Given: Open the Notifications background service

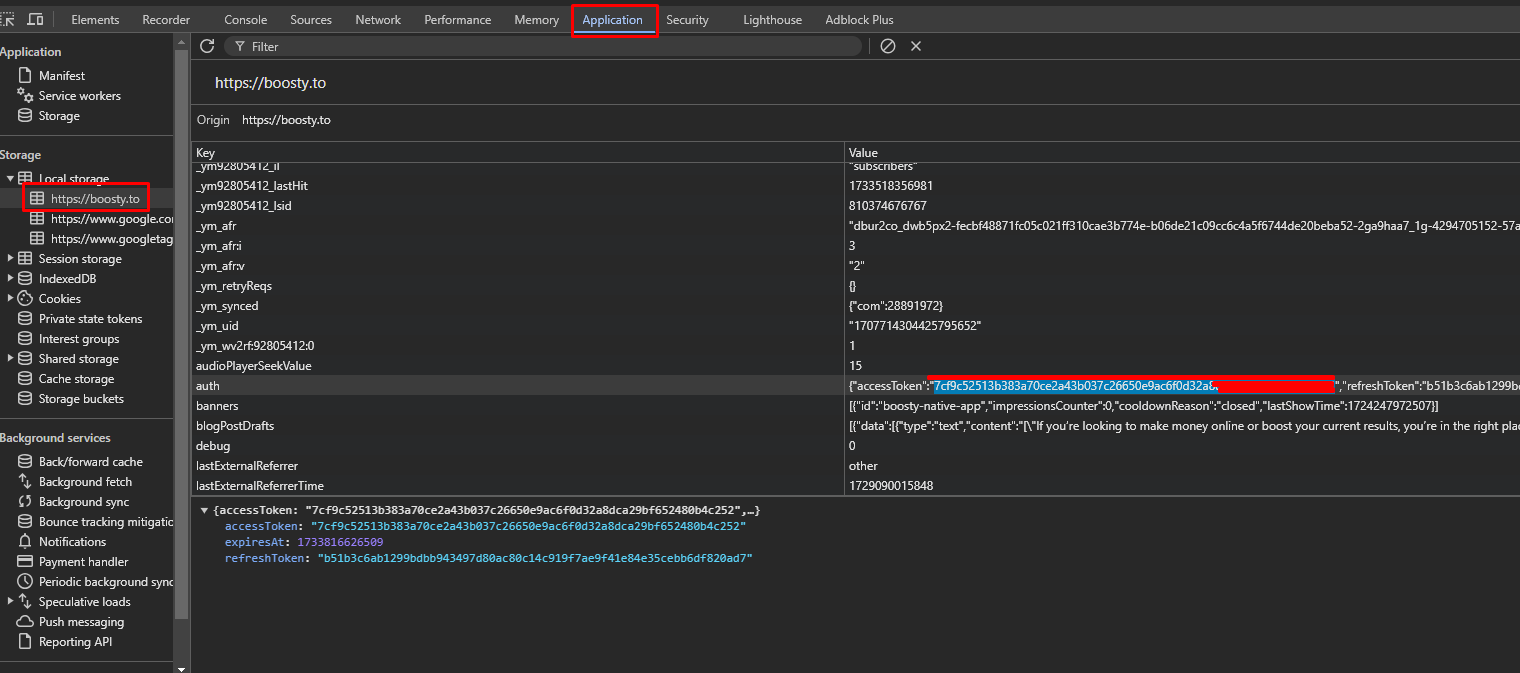Looking at the screenshot, I should click(x=72, y=542).
